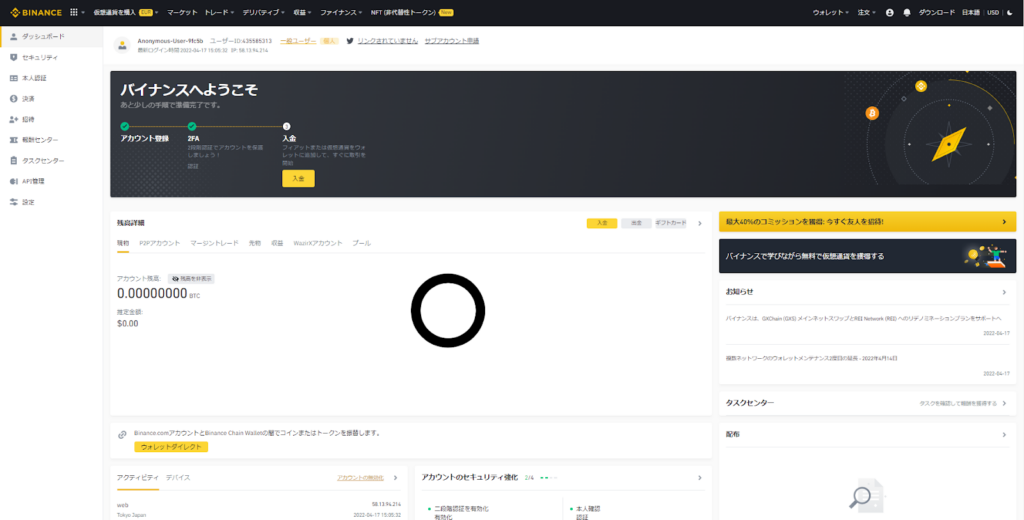Click the Binance logo

click(36, 12)
